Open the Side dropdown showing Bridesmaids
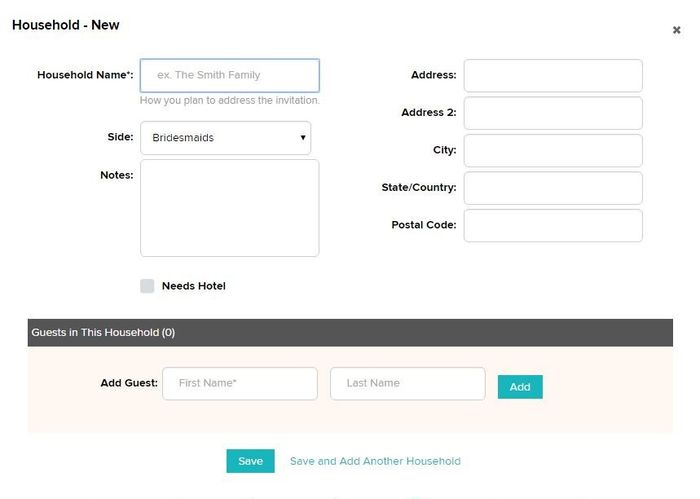The width and height of the screenshot is (700, 499). [x=225, y=138]
